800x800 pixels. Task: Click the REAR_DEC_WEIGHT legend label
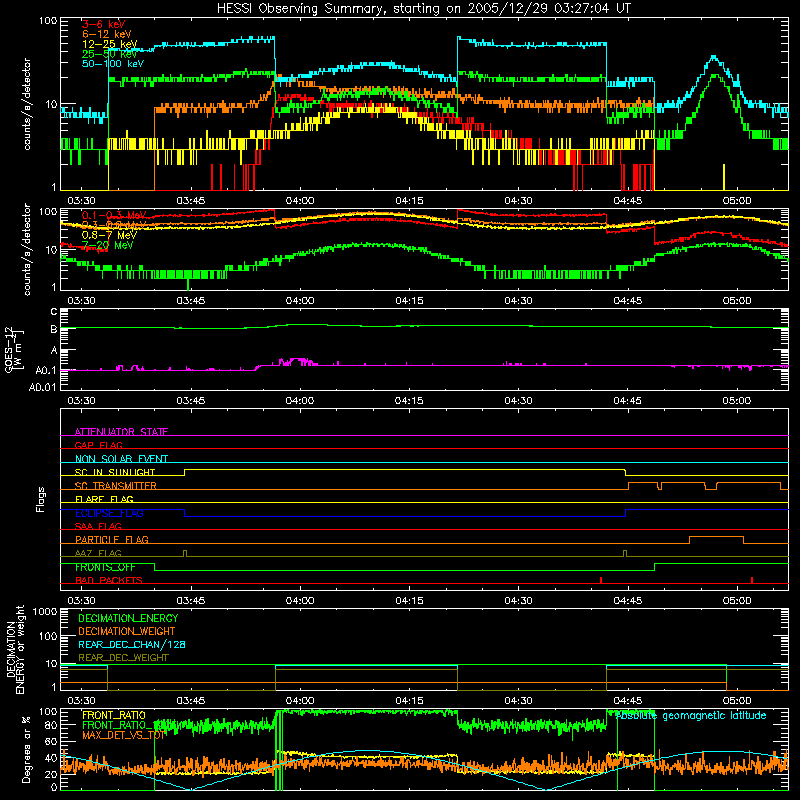pyautogui.click(x=123, y=658)
